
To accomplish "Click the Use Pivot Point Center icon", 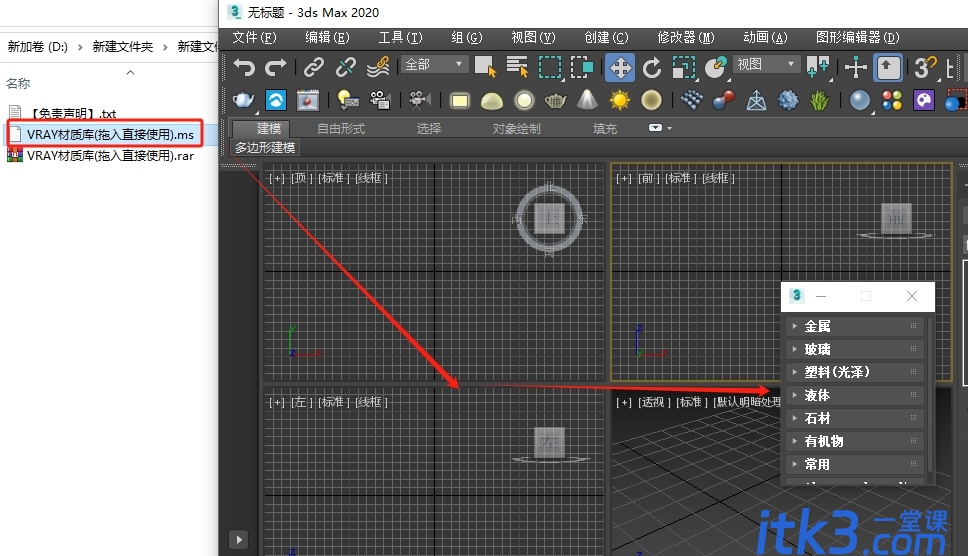I will point(817,67).
